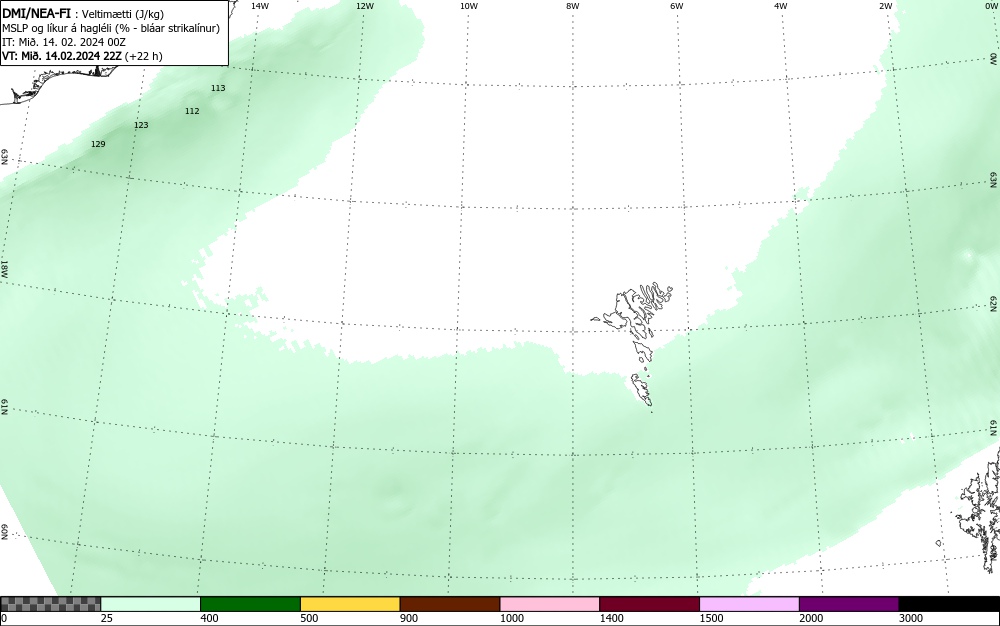Click the legend value 500
Image resolution: width=1000 pixels, height=626 pixels.
tap(309, 618)
